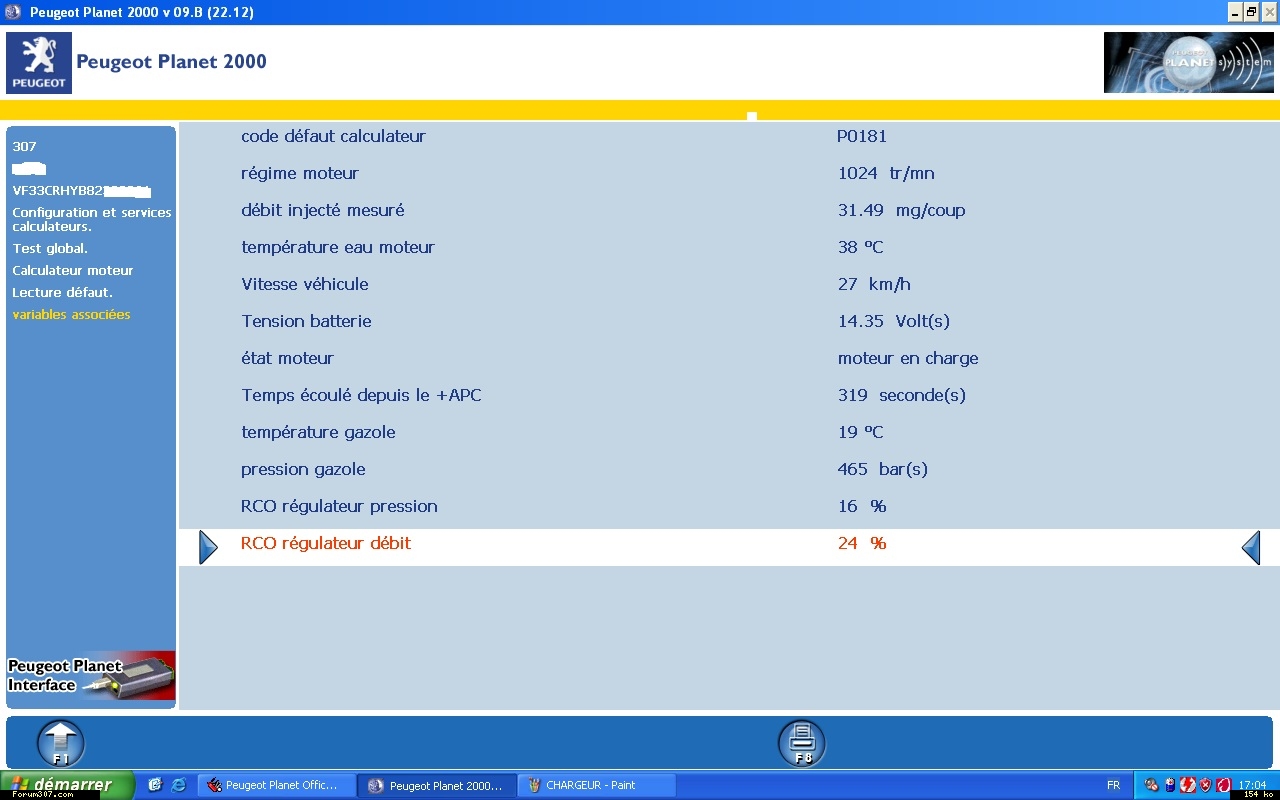
Task: Click the Peugeot Planet System banner image
Action: pos(1189,63)
